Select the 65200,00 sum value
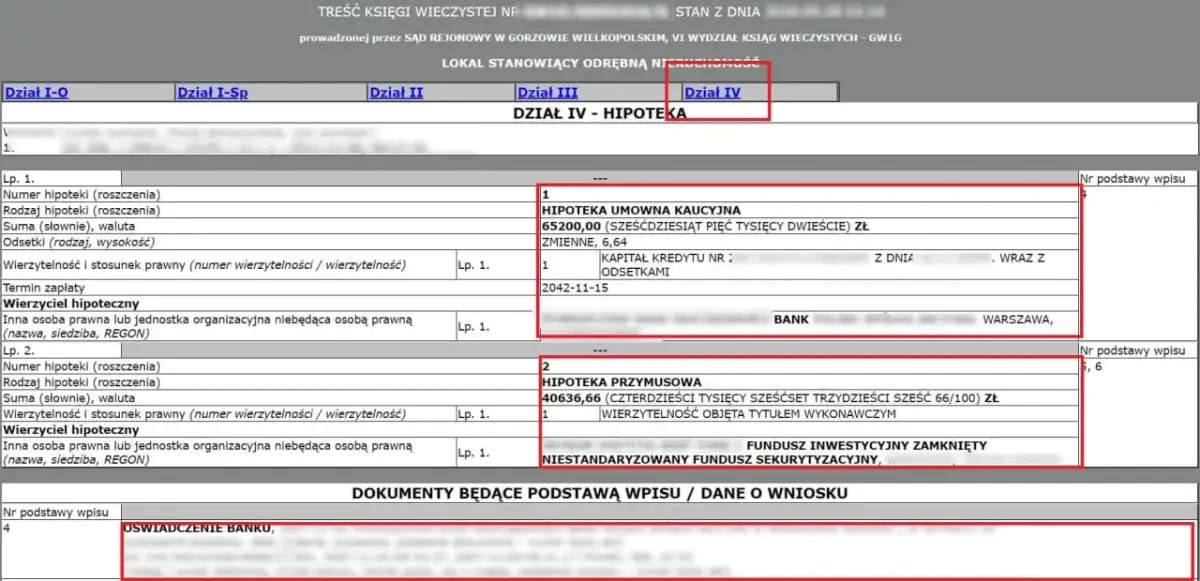The height and width of the screenshot is (581, 1200). pyautogui.click(x=564, y=226)
